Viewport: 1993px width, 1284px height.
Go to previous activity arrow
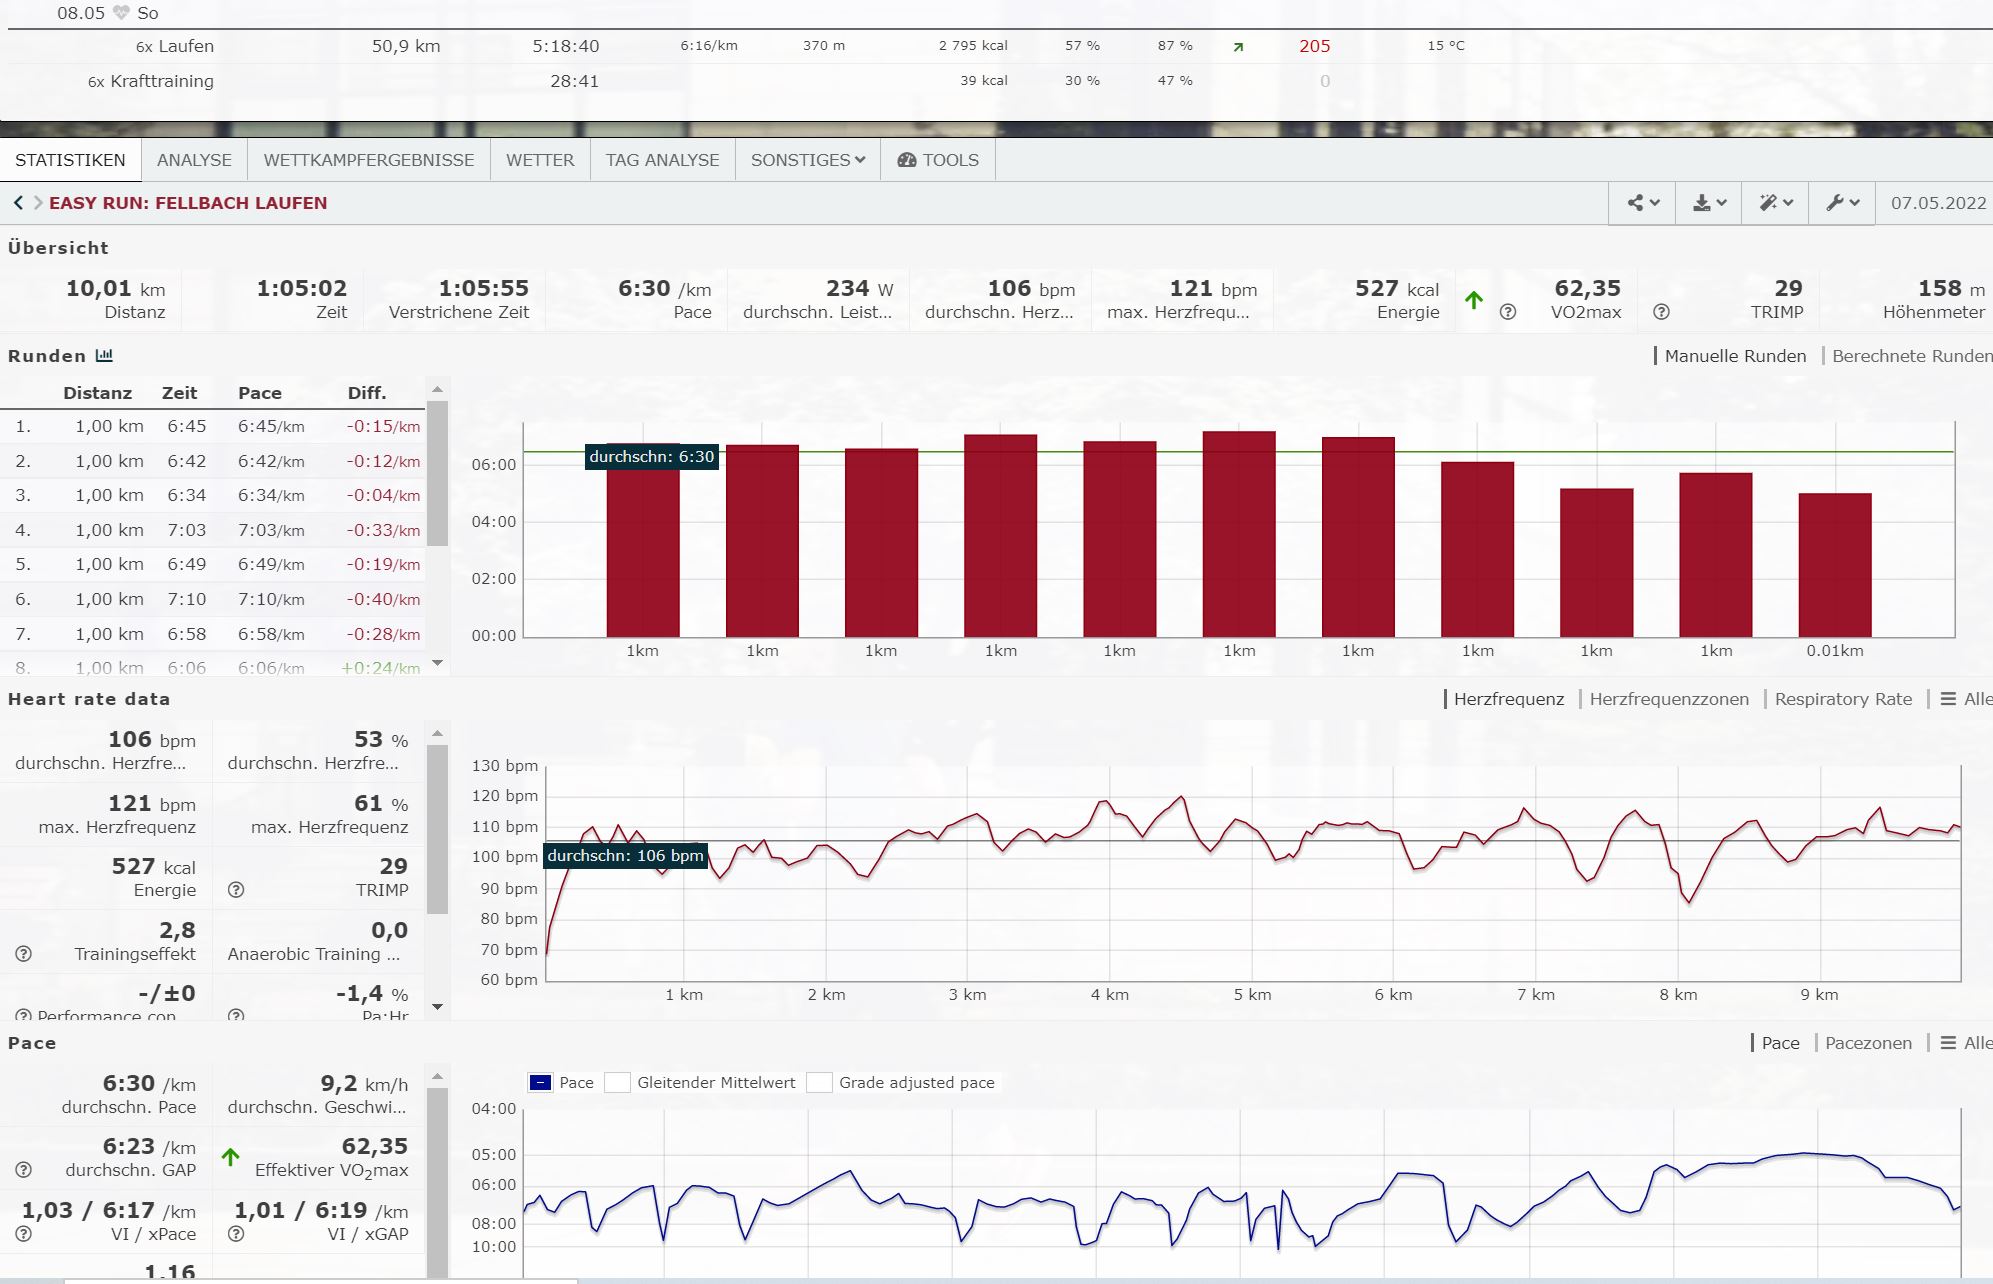pyautogui.click(x=18, y=203)
